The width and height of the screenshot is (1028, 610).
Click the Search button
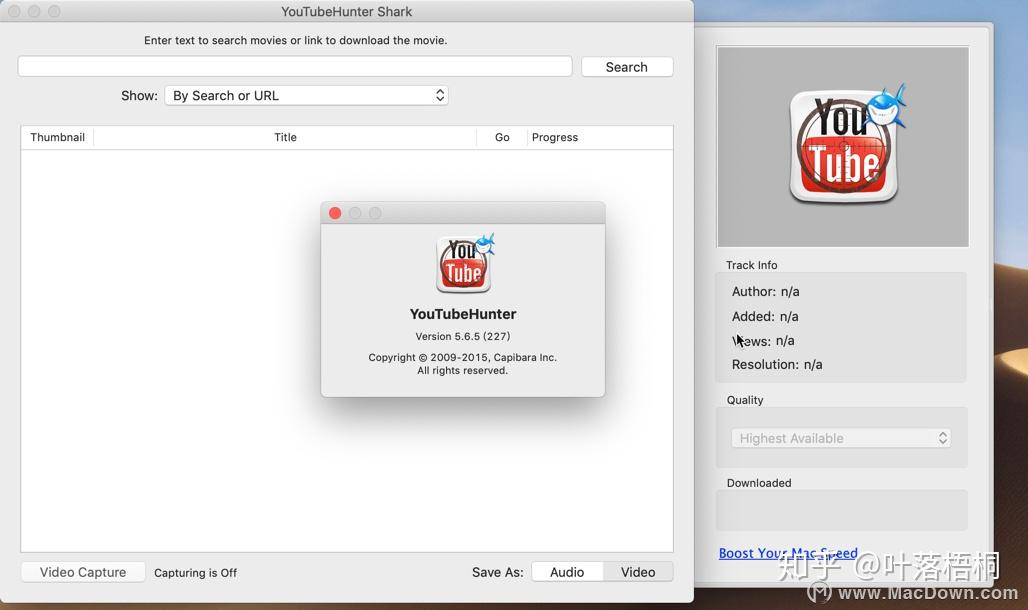click(627, 67)
